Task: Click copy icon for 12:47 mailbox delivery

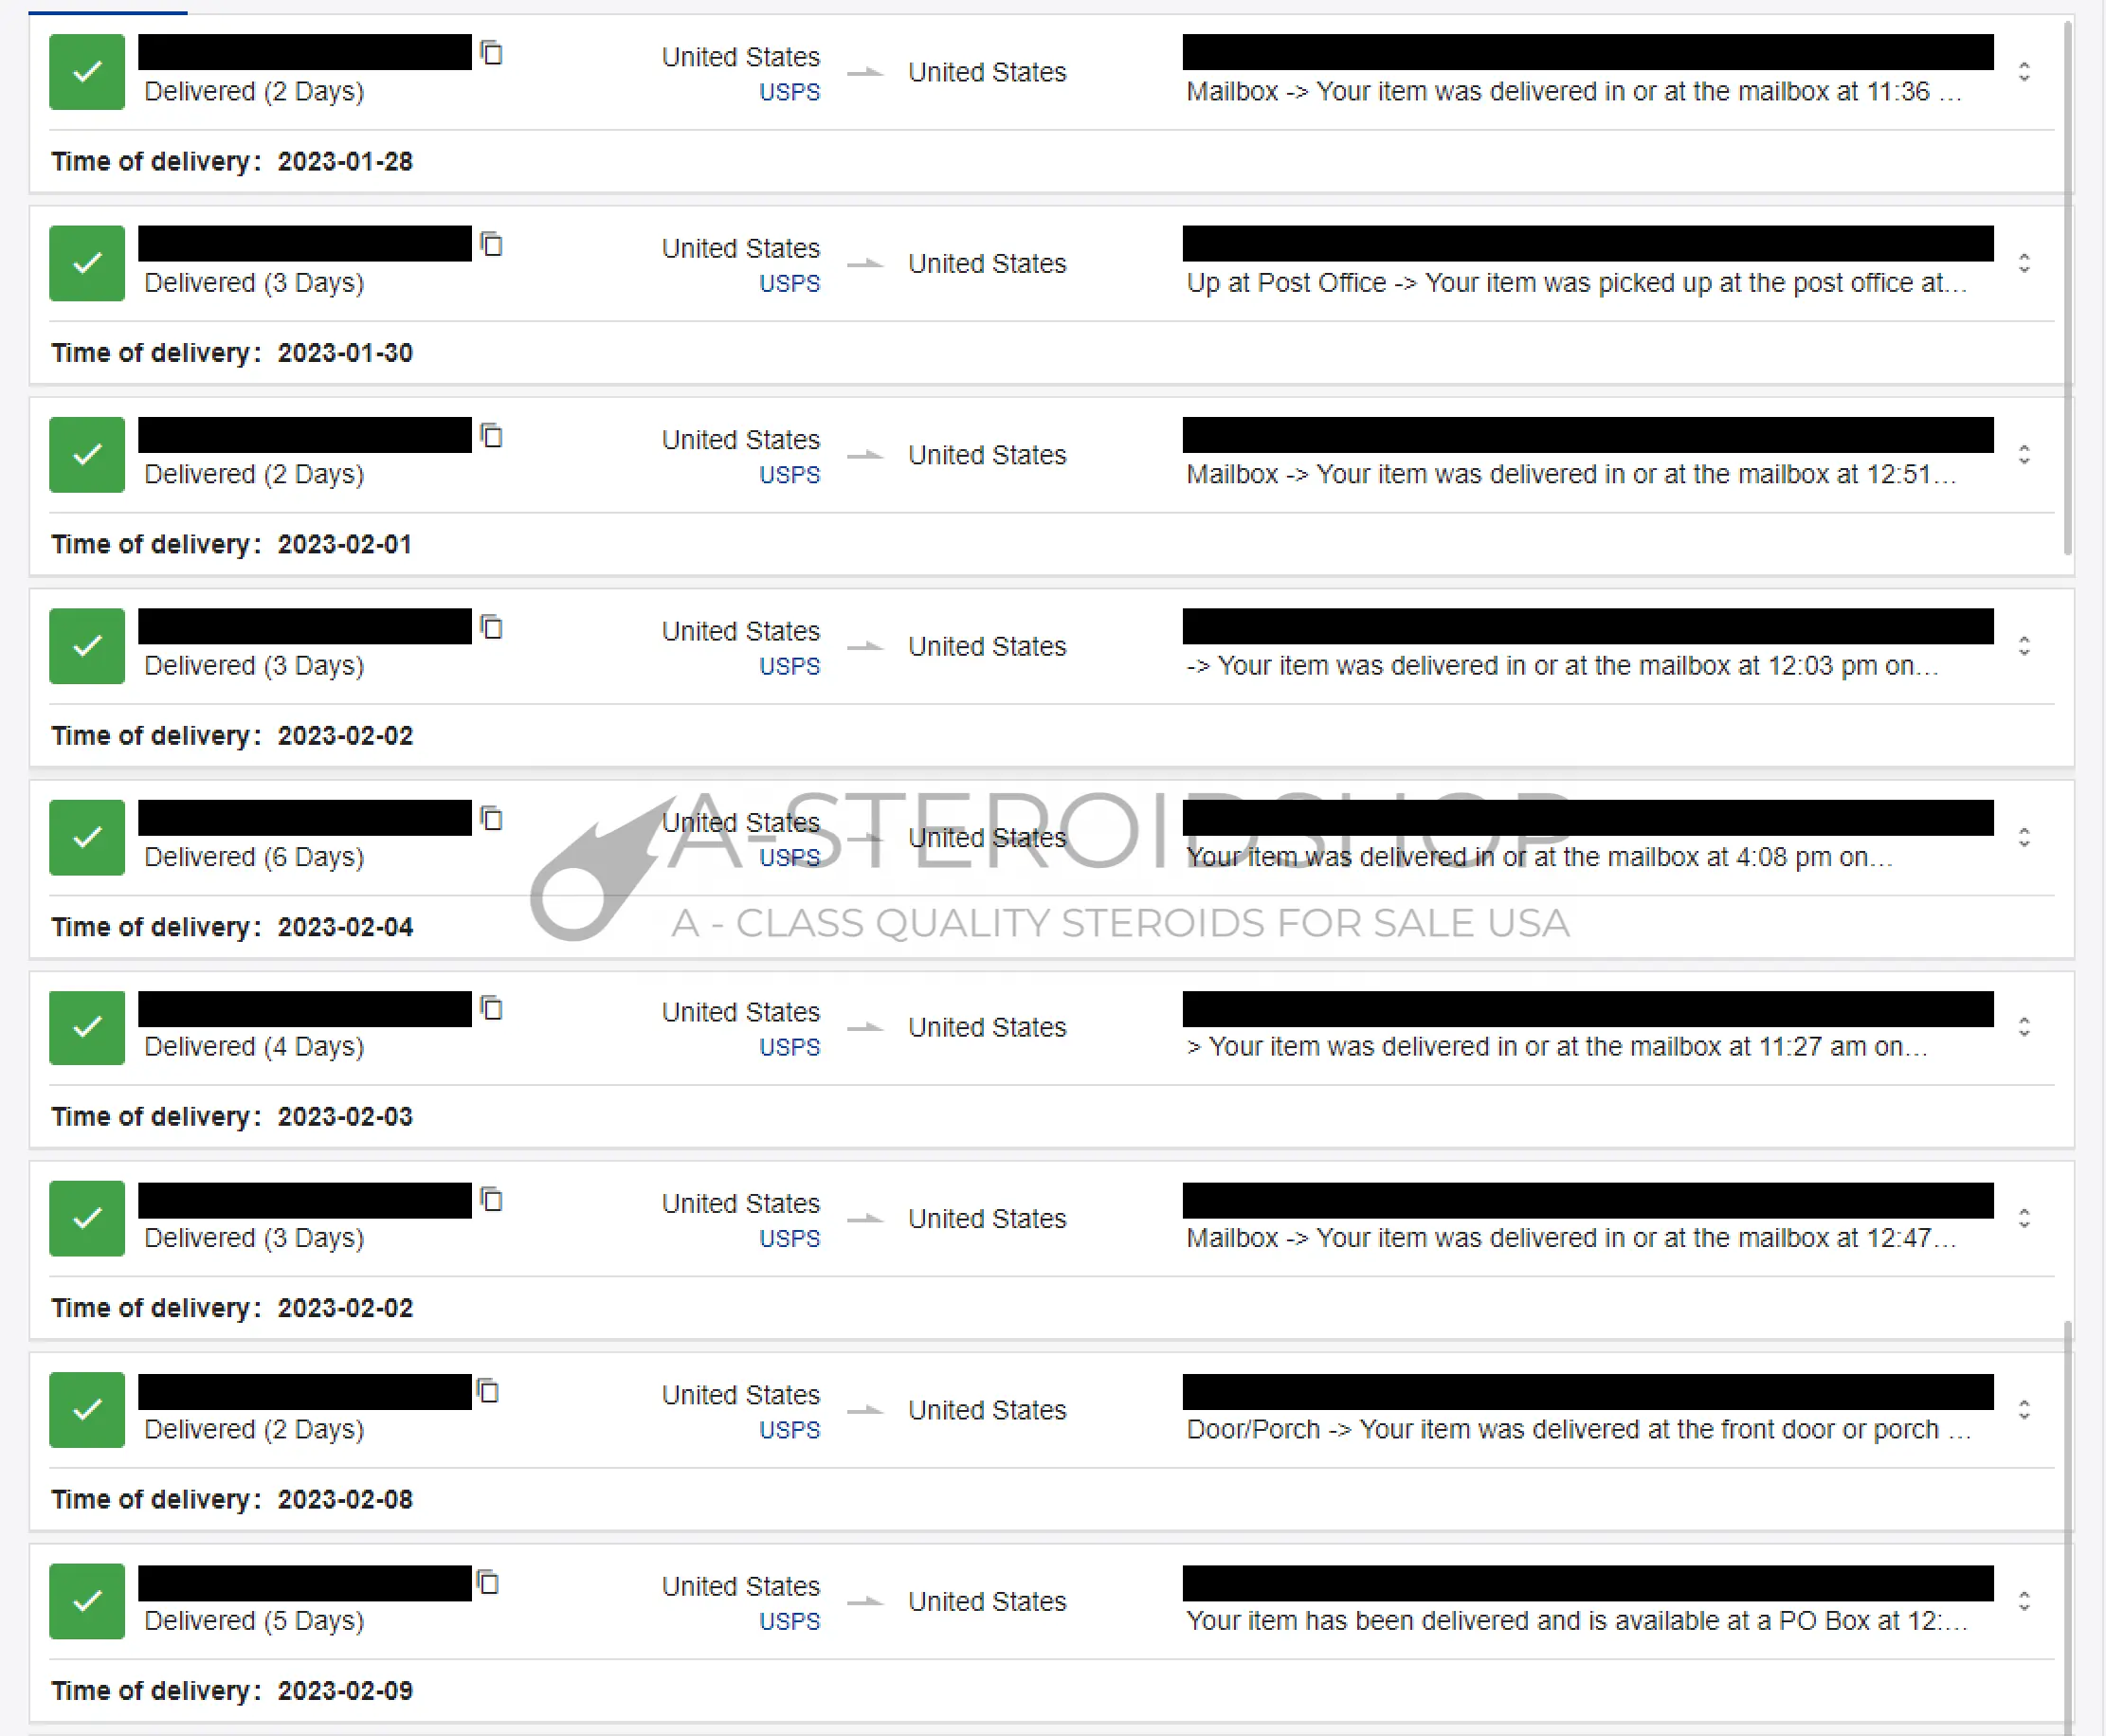Action: coord(491,1200)
